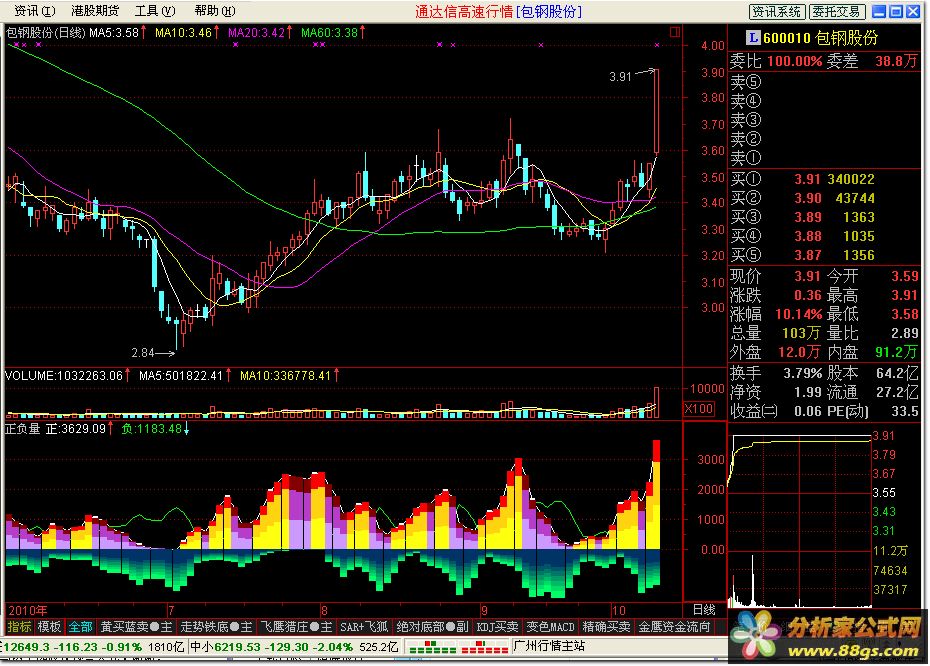This screenshot has height=666, width=930.
Task: Click the 换手 3.79% value
Action: [802, 374]
